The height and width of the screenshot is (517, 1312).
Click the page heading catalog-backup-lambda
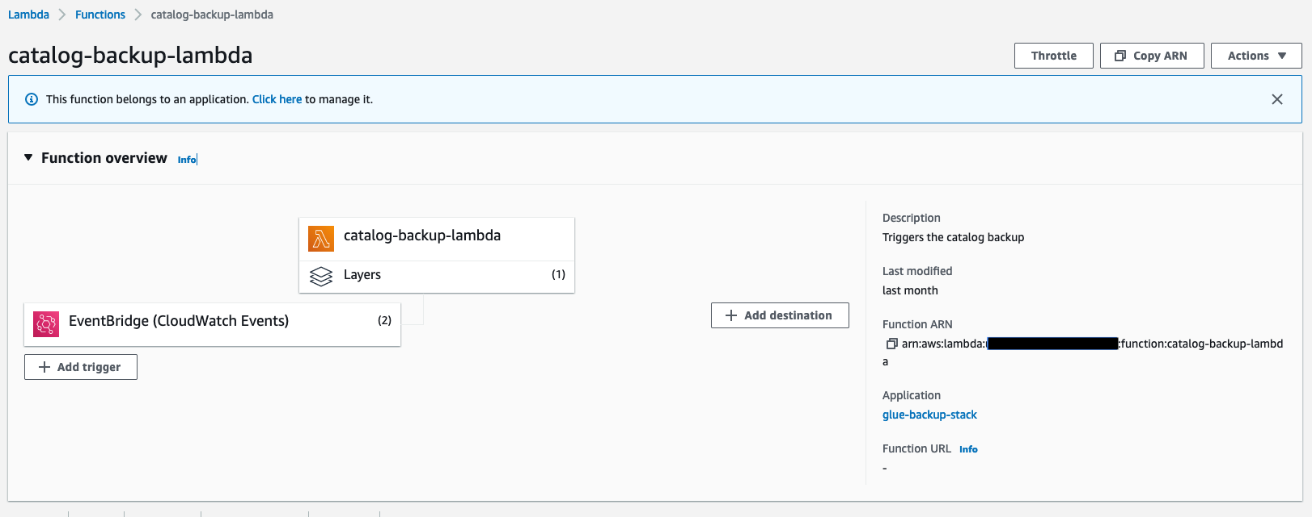pyautogui.click(x=130, y=56)
